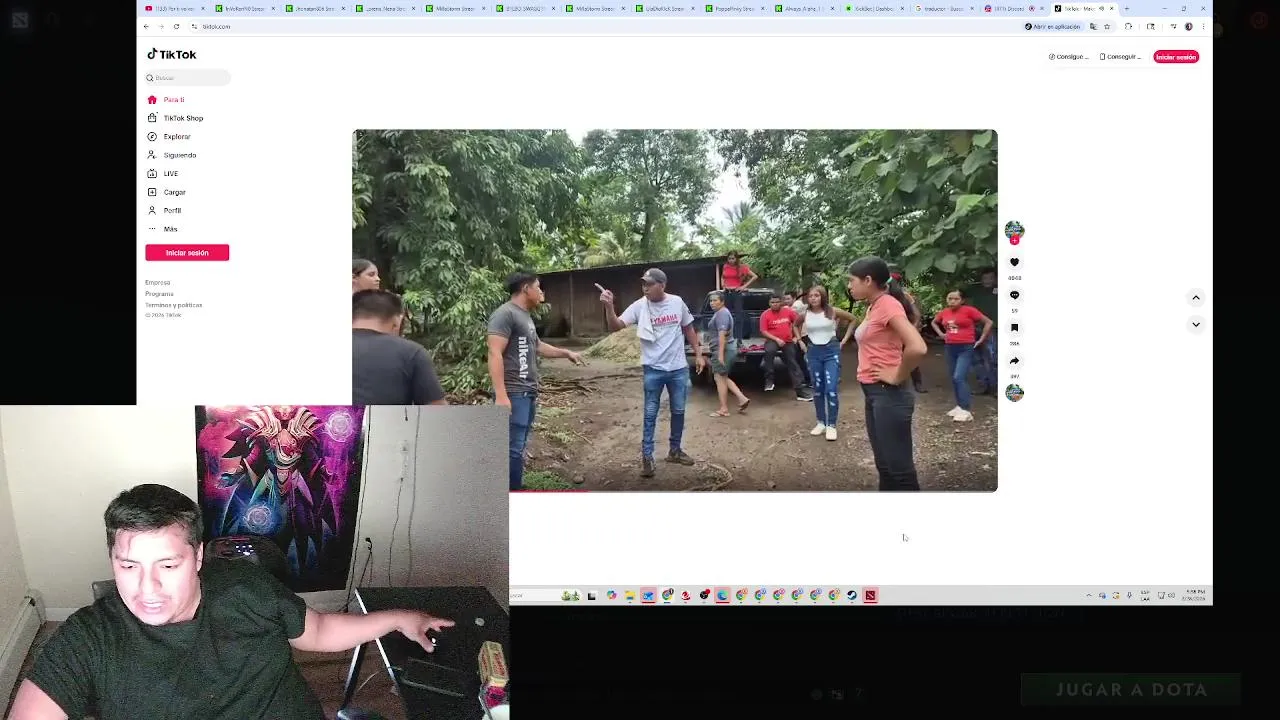Click the TikTok logo
The height and width of the screenshot is (720, 1280).
coord(172,55)
